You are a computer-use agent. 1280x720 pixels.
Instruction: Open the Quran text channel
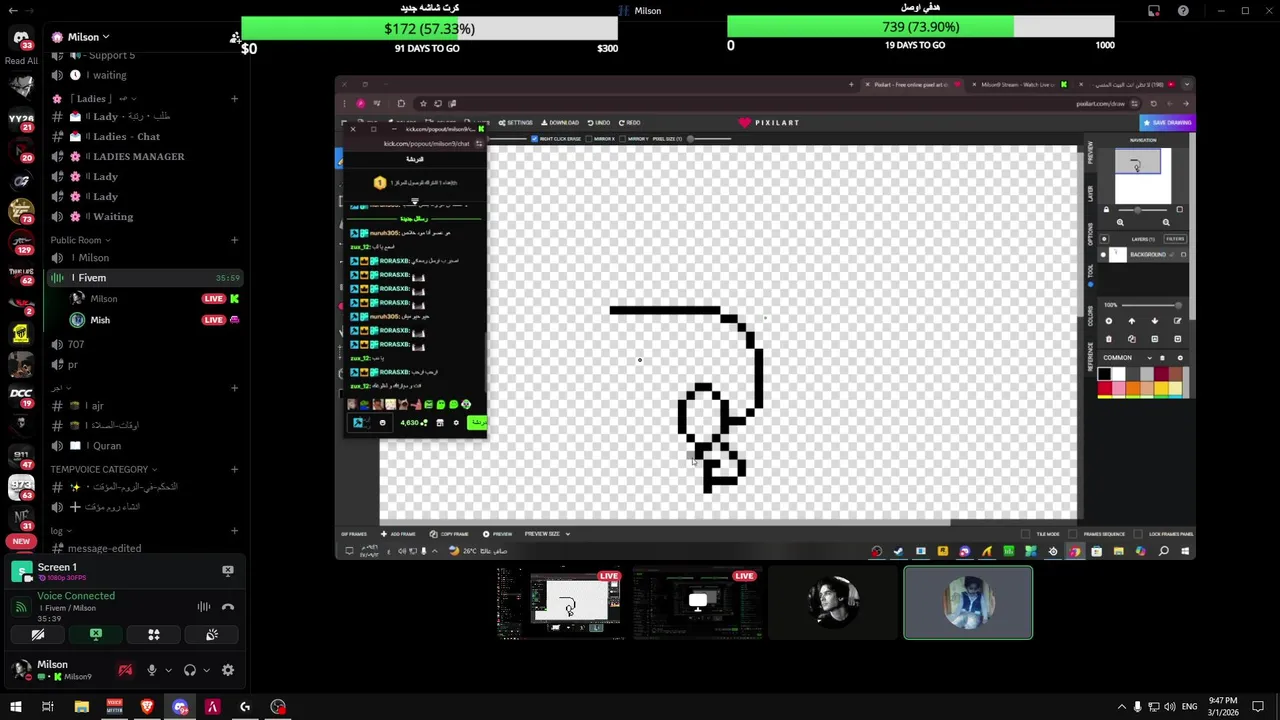point(145,446)
